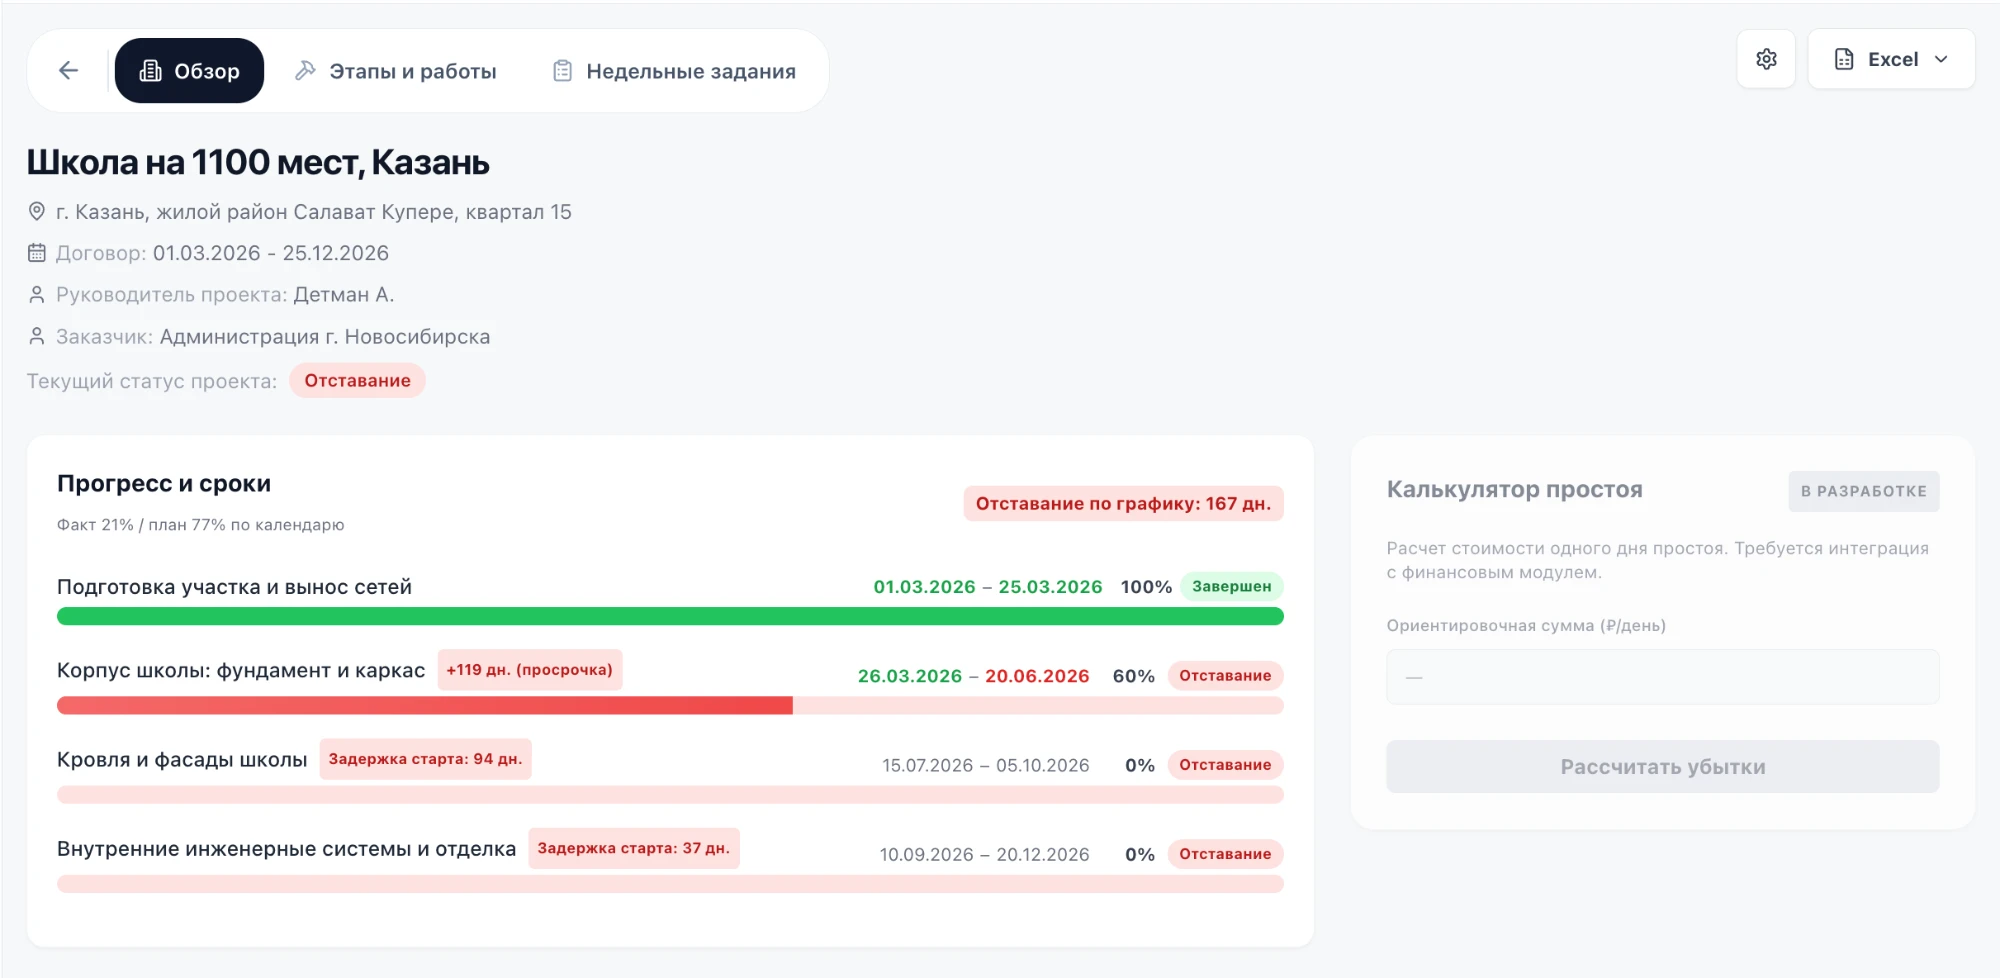
Task: Click the В РАЗРАБОТКЕ label
Action: pos(1863,491)
